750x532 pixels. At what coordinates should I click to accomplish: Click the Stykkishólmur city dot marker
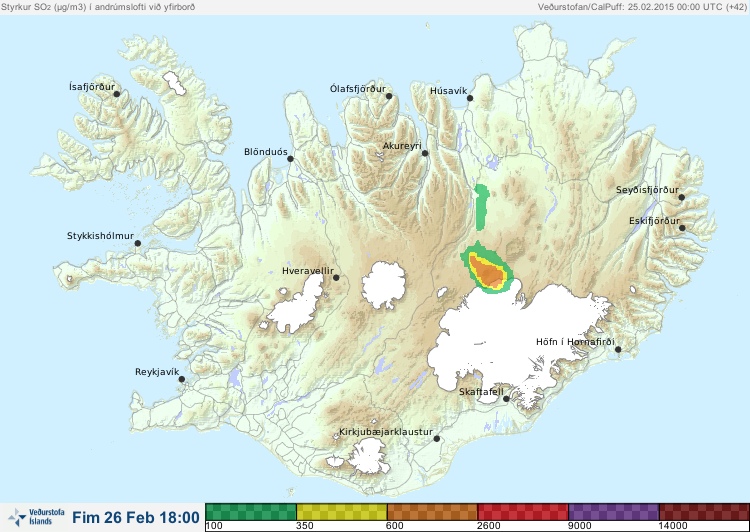point(138,244)
